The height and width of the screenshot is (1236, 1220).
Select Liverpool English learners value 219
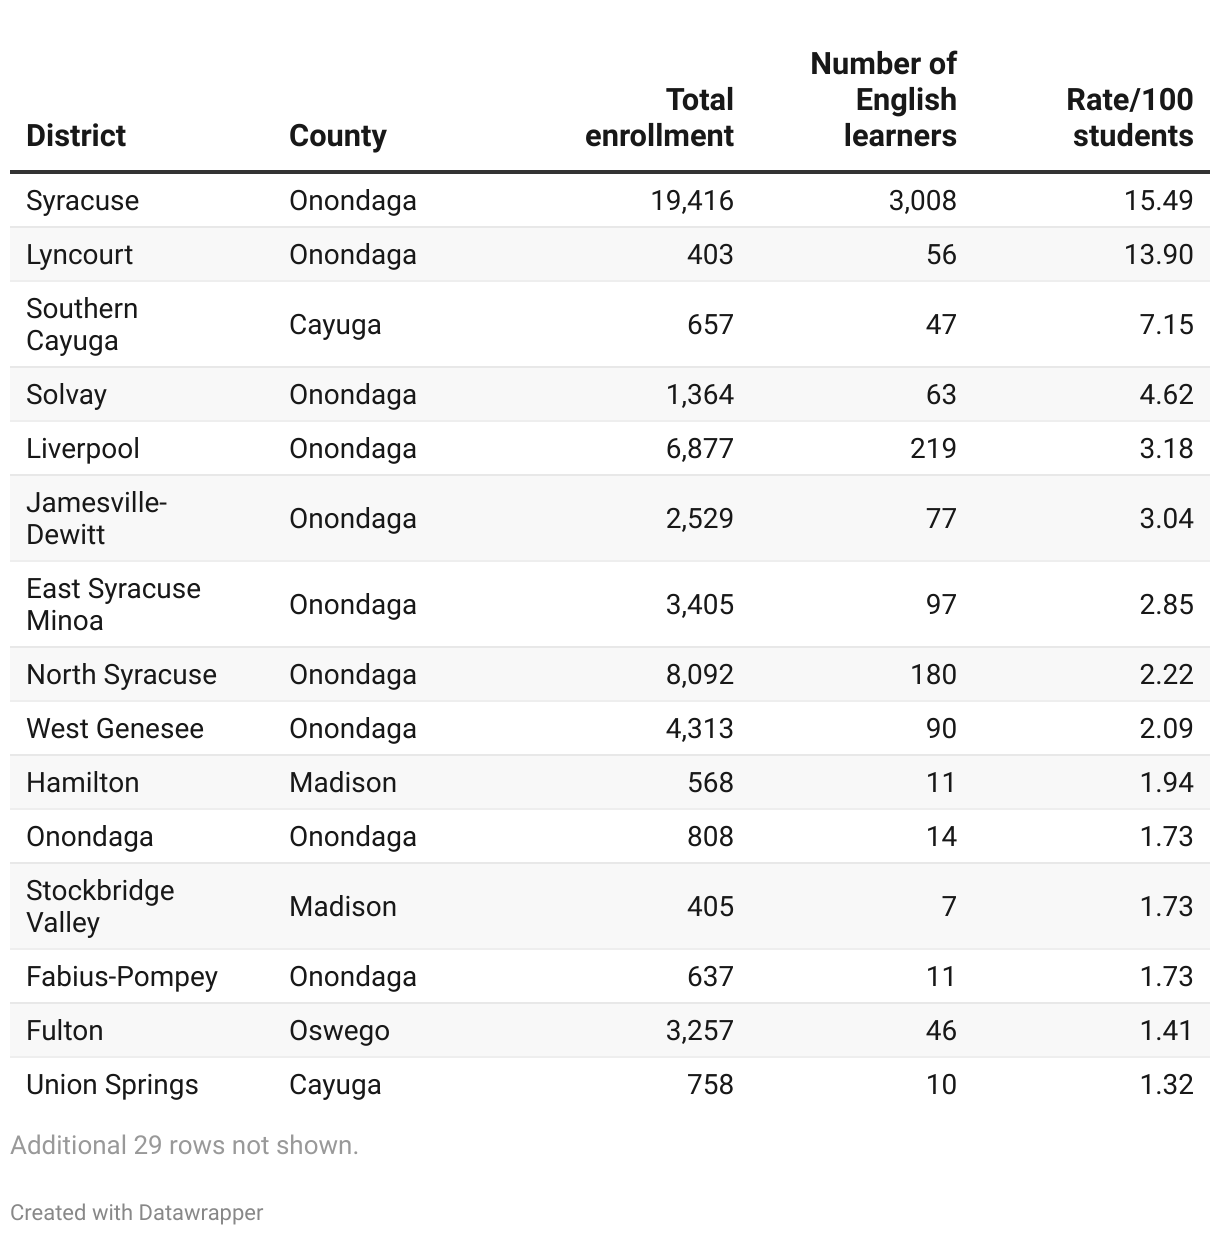point(933,448)
